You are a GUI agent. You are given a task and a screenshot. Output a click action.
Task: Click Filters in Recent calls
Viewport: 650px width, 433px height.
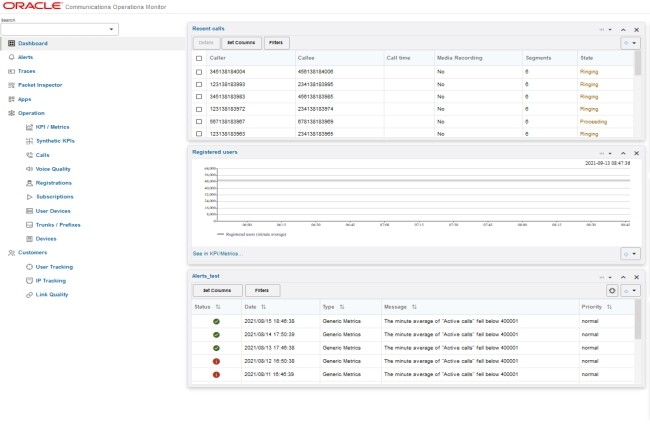[276, 43]
